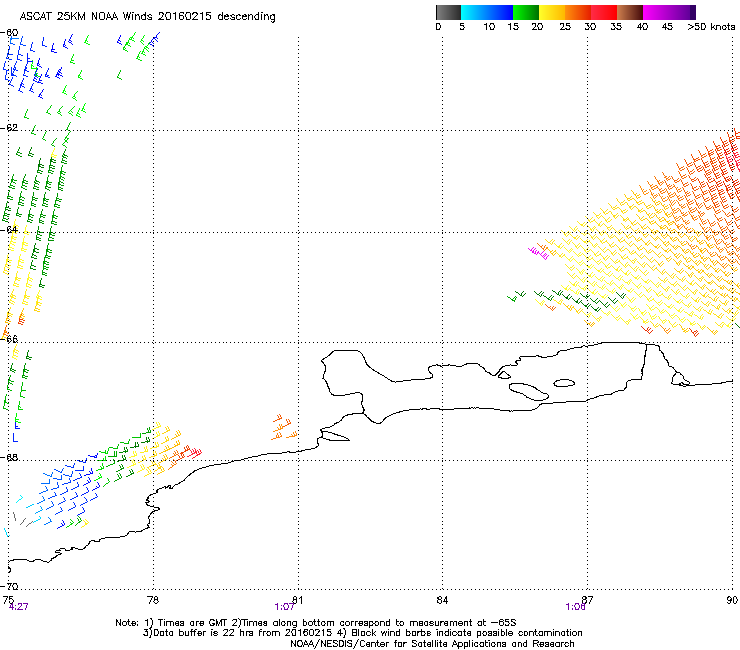Click the '81' longitude label
The width and height of the screenshot is (740, 650).
tap(297, 599)
